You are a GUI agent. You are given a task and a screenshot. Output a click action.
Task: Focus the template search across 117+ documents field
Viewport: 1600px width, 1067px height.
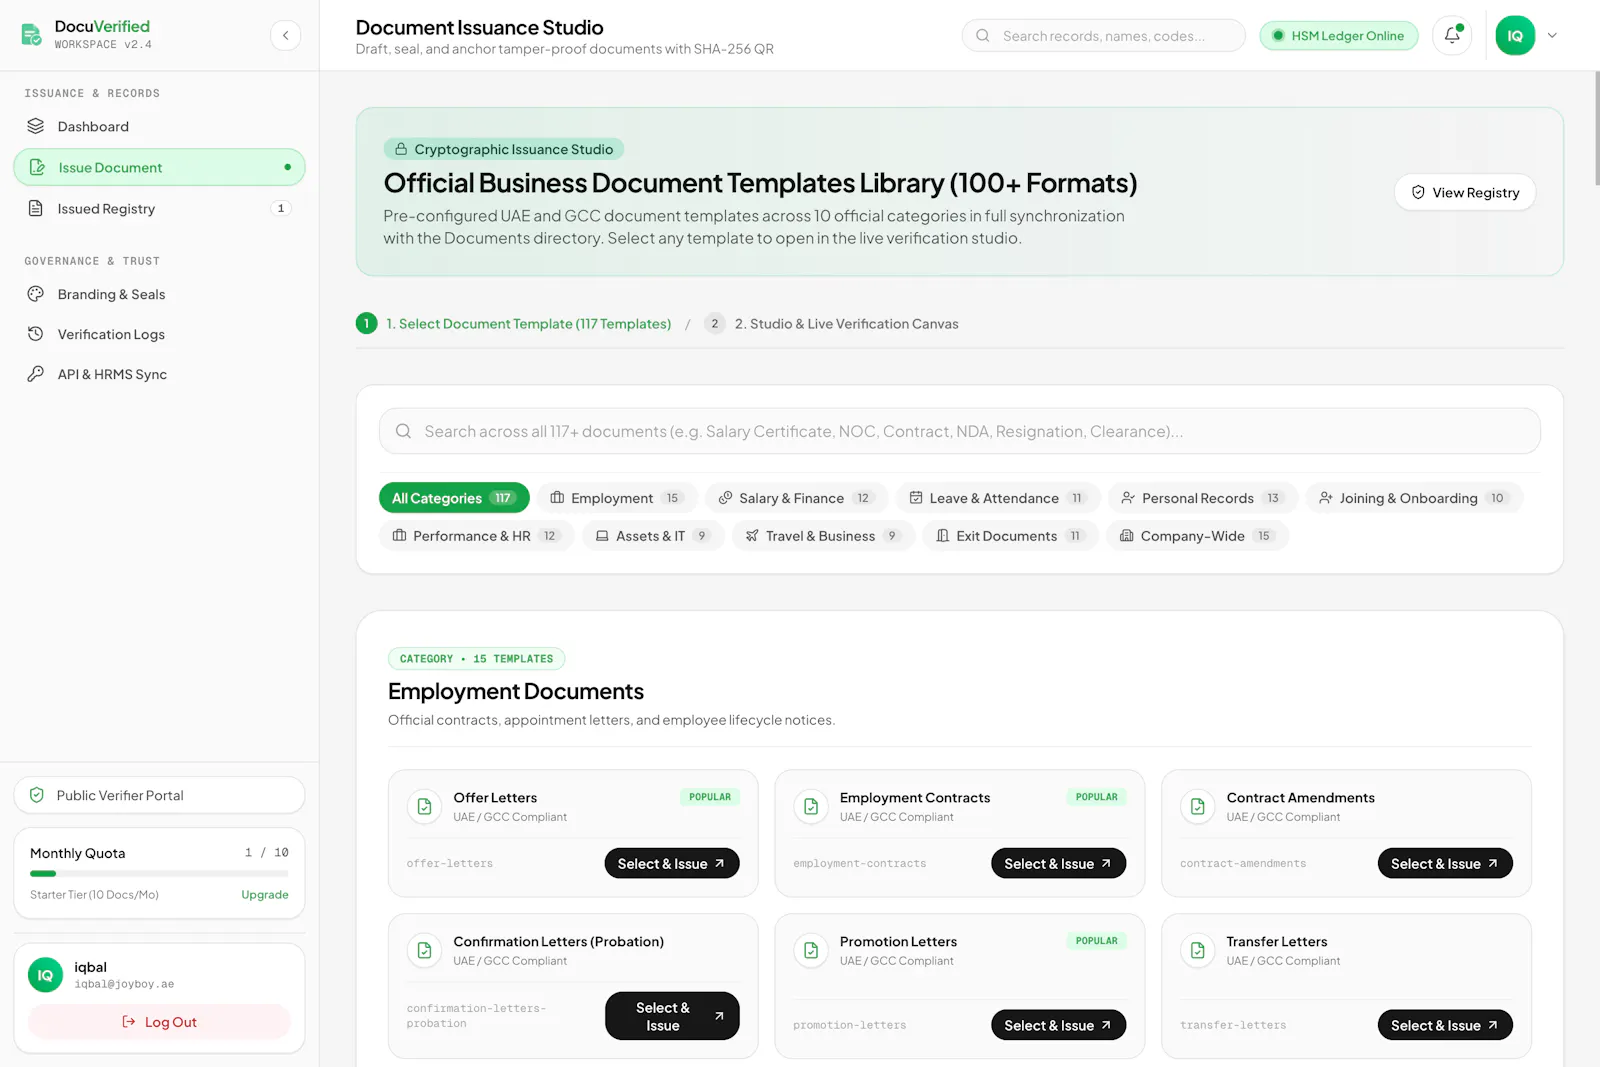pyautogui.click(x=960, y=431)
